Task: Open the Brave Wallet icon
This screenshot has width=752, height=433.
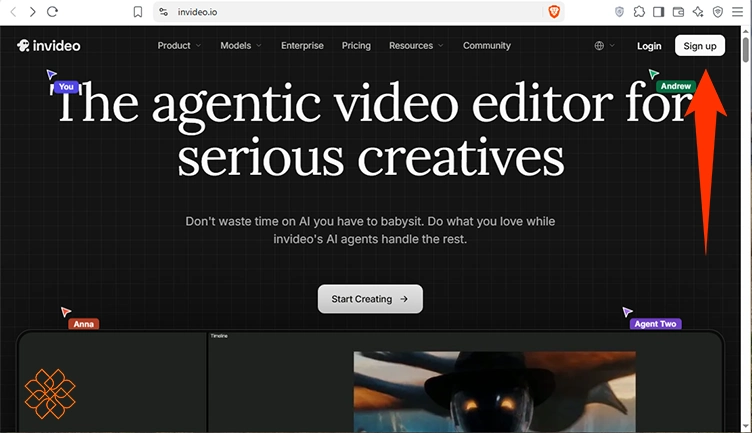Action: point(678,12)
